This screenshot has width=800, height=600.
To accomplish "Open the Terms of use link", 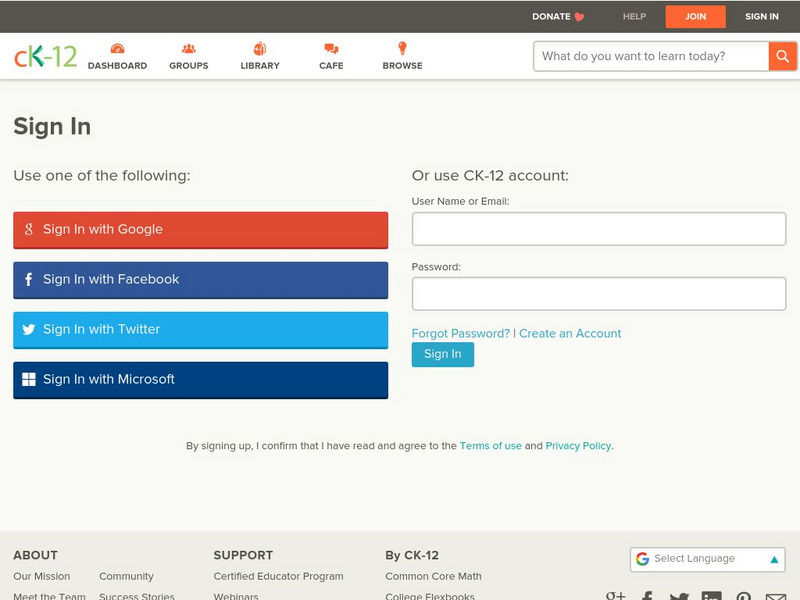I will (x=490, y=446).
